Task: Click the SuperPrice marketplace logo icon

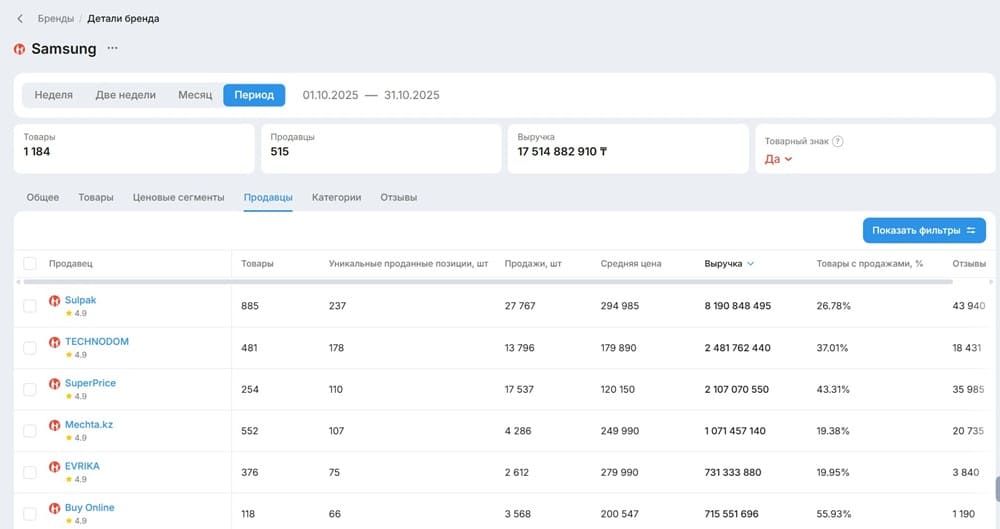Action: pyautogui.click(x=55, y=384)
